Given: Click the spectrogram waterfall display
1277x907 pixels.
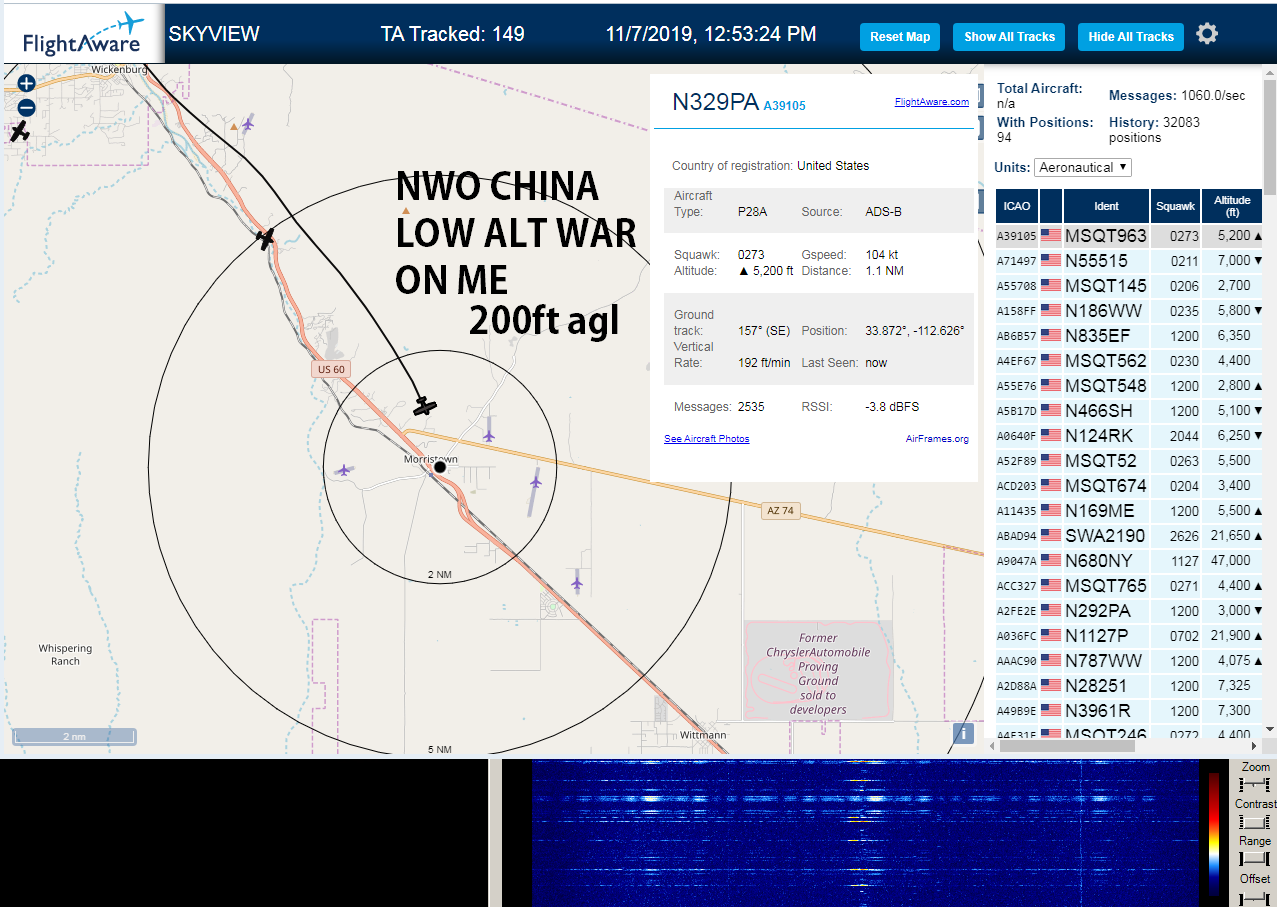Looking at the screenshot, I should click(865, 833).
